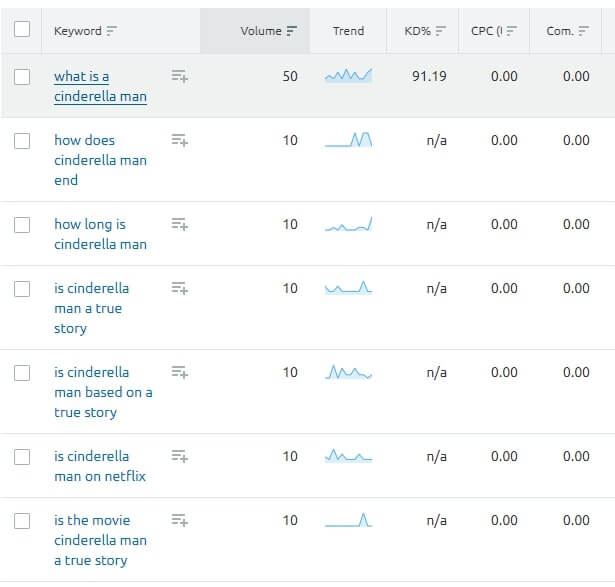
Task: Sort by Keyword column icon
Action: tap(112, 31)
